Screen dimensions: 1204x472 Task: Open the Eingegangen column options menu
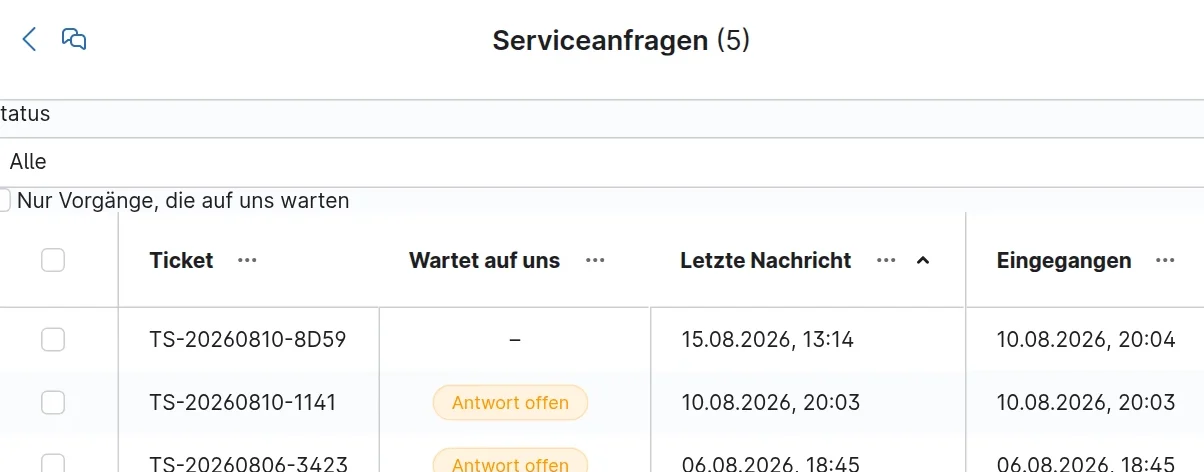tap(1165, 261)
